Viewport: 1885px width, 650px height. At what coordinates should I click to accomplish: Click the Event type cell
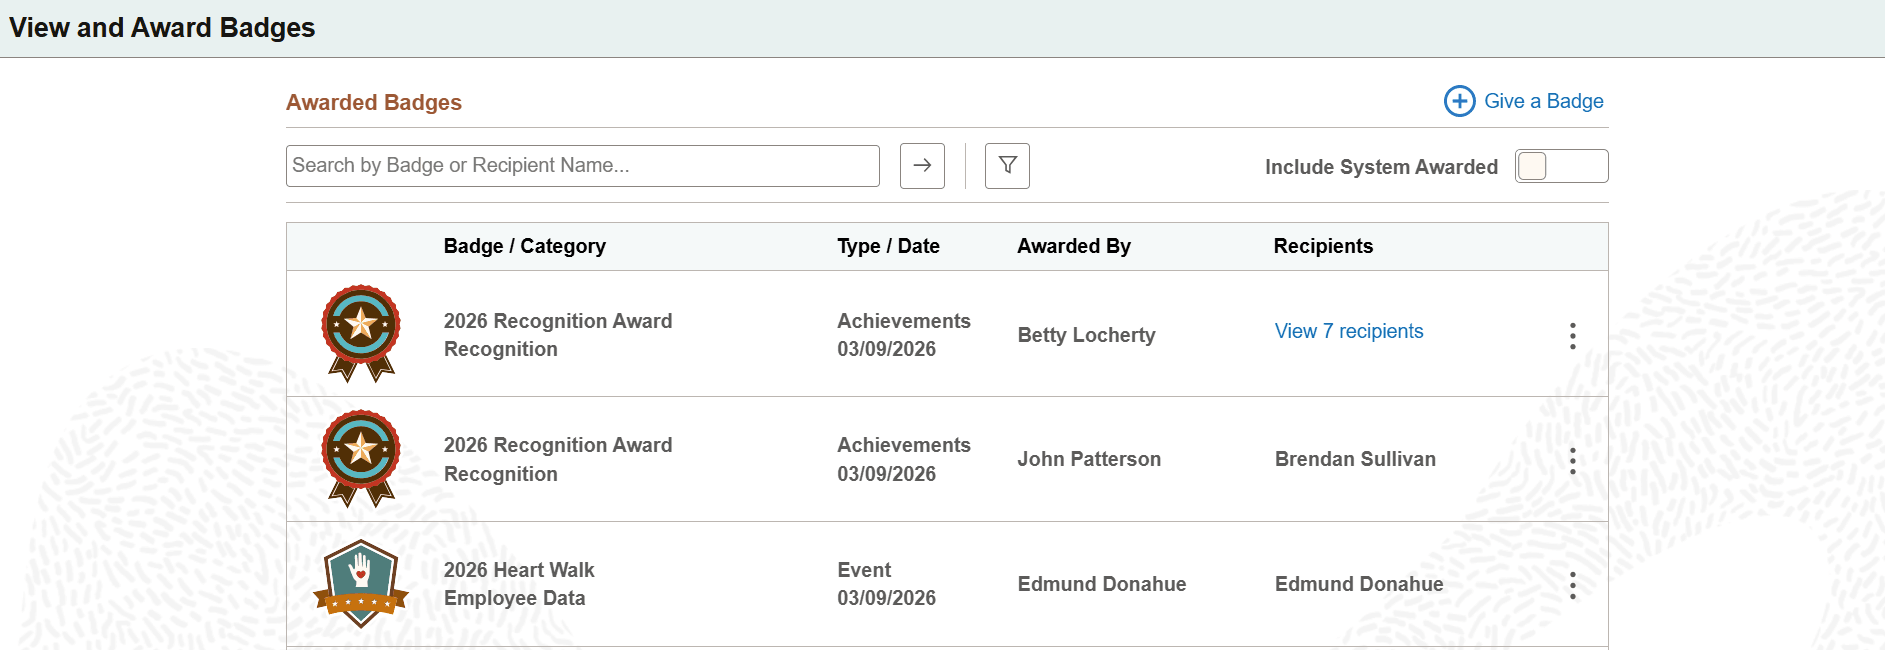864,570
